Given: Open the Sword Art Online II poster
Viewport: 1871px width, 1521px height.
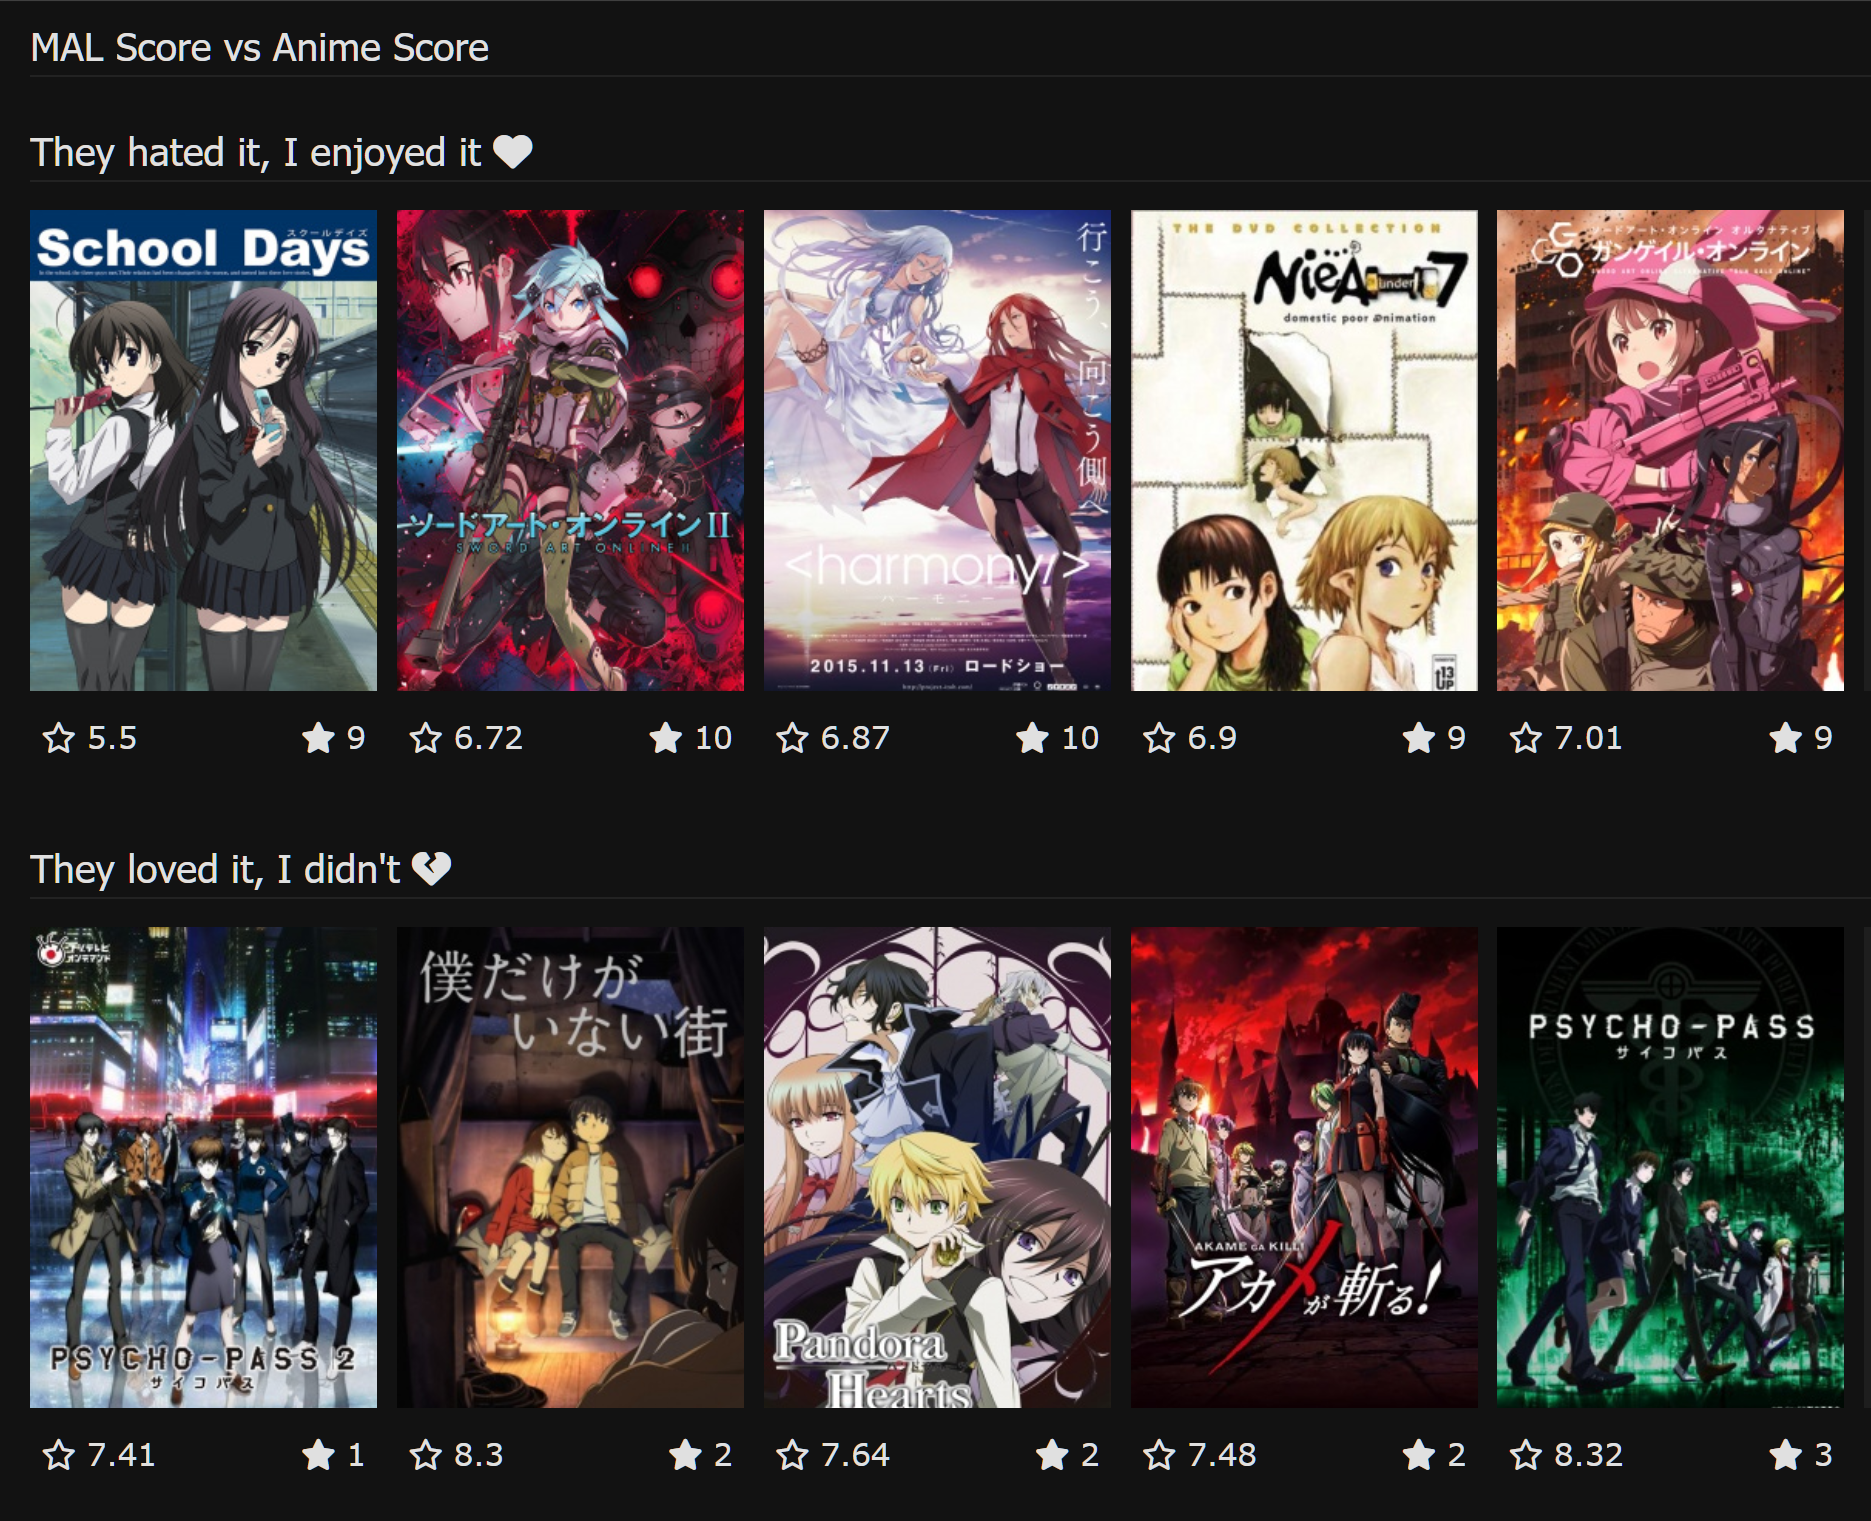Looking at the screenshot, I should [570, 450].
